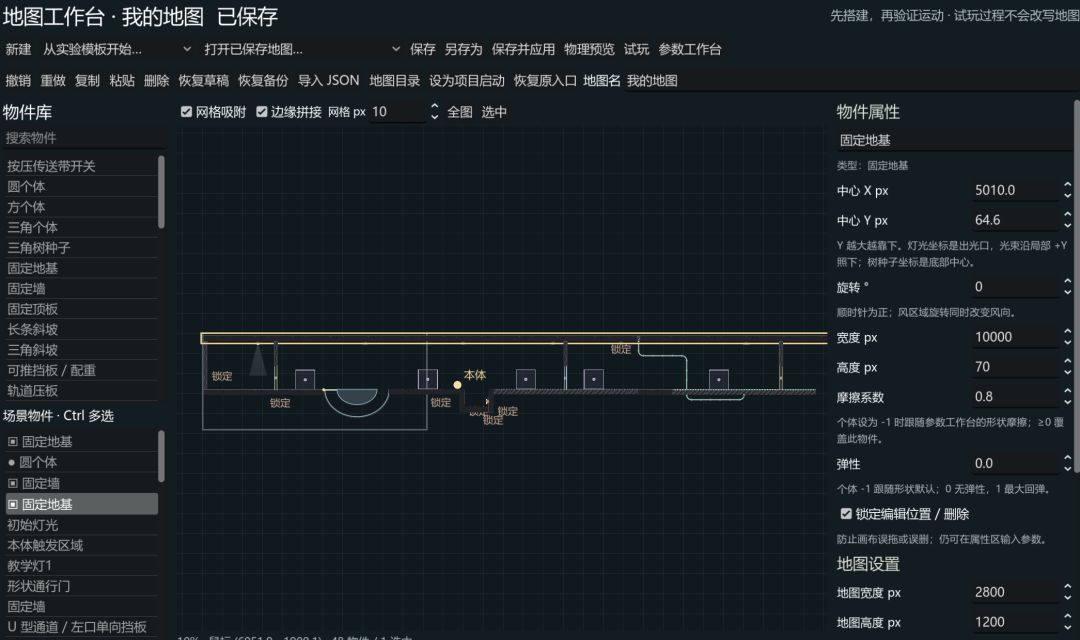Click 复制 to copy the object

tap(87, 81)
